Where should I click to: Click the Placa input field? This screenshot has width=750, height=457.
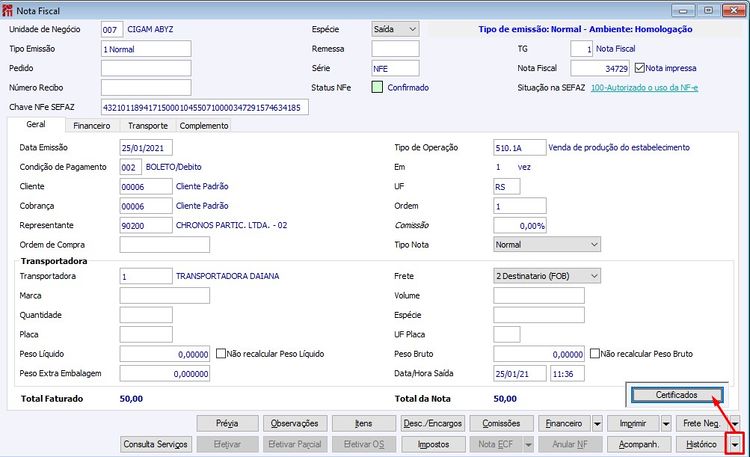coord(146,334)
